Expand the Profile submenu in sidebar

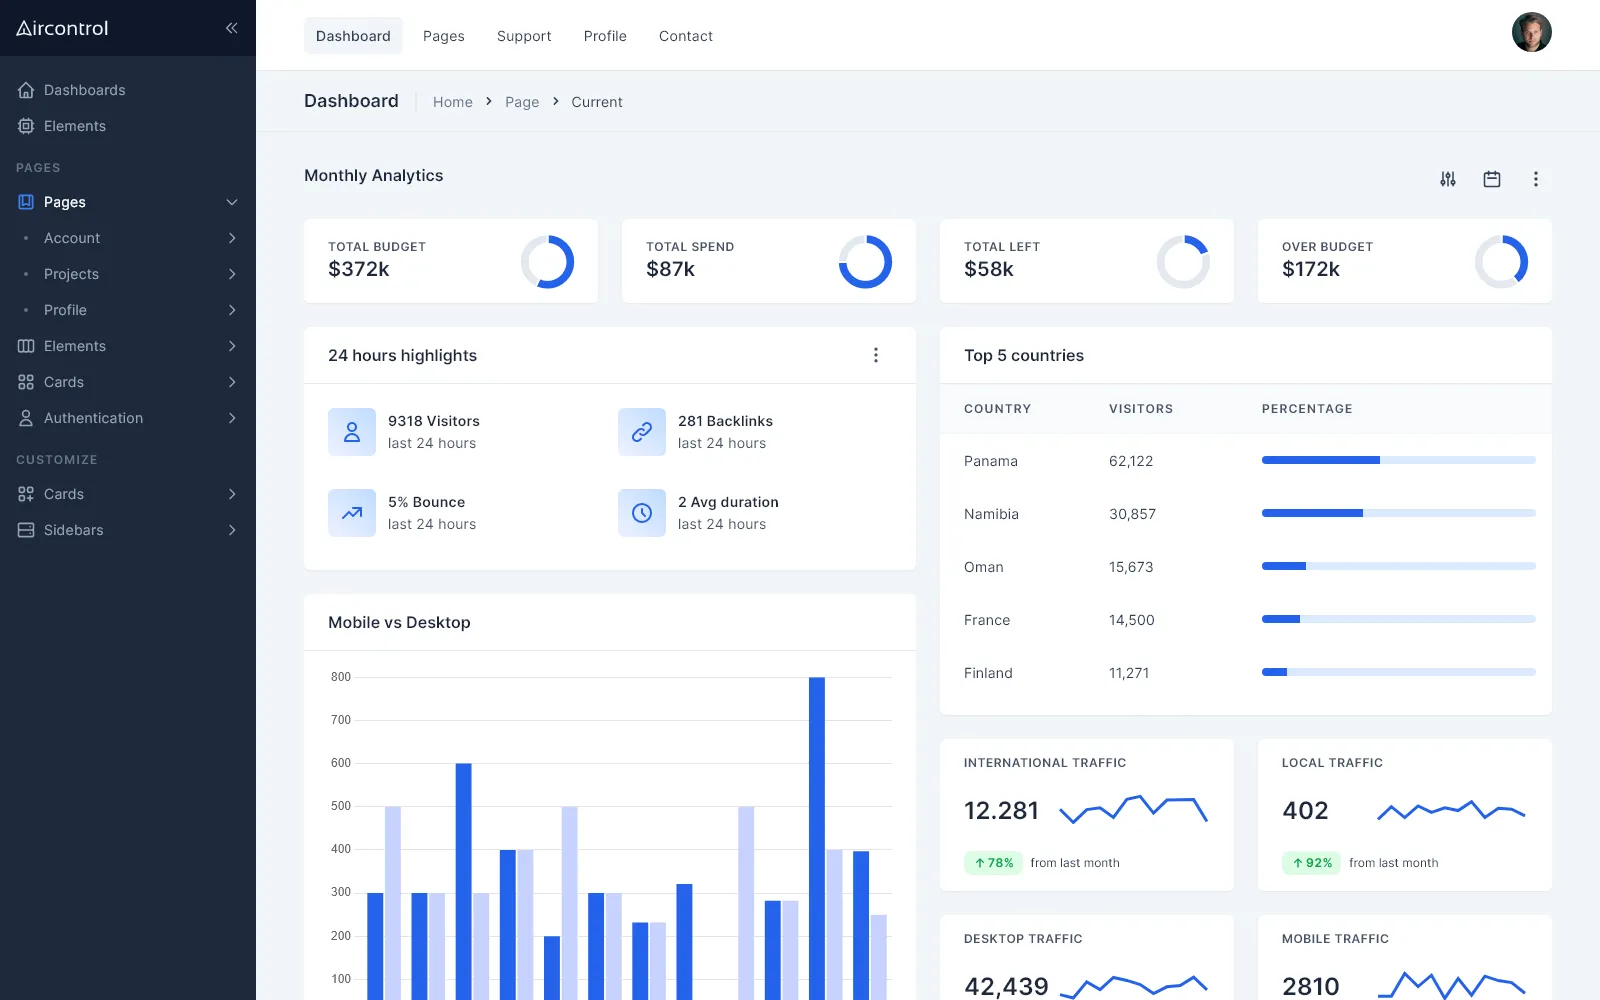(x=232, y=310)
